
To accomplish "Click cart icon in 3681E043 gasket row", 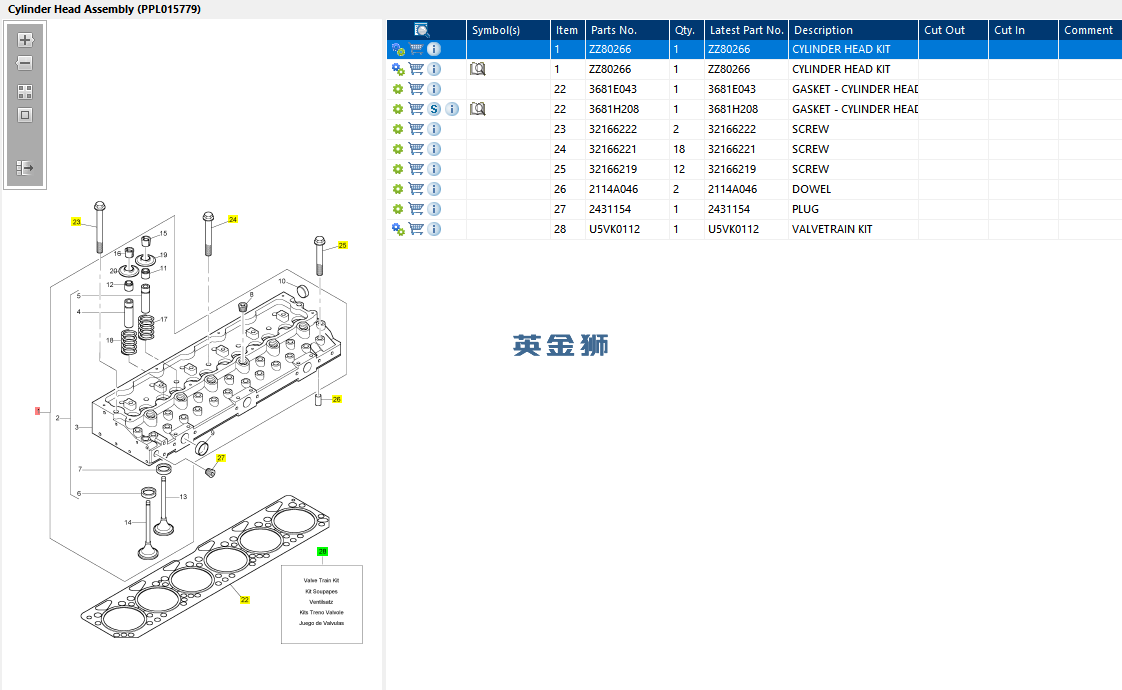I will click(416, 89).
